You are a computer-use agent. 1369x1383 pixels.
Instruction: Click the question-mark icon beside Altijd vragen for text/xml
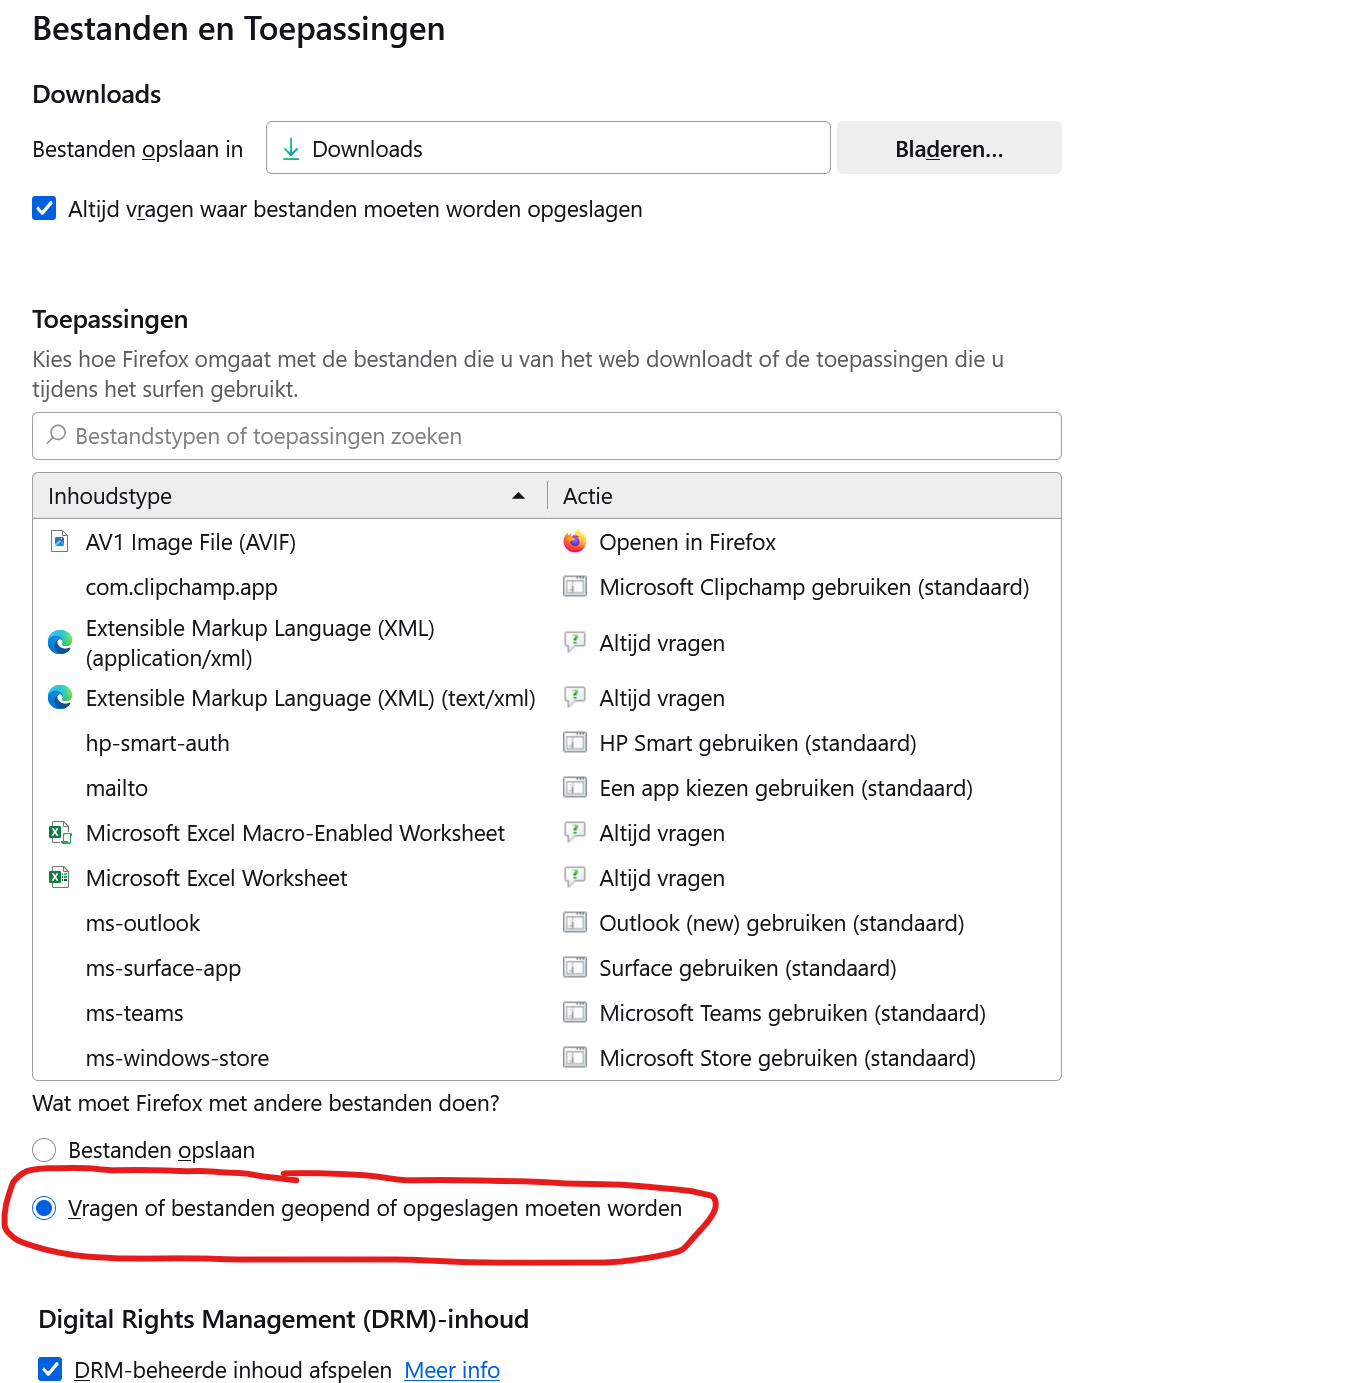coord(575,697)
